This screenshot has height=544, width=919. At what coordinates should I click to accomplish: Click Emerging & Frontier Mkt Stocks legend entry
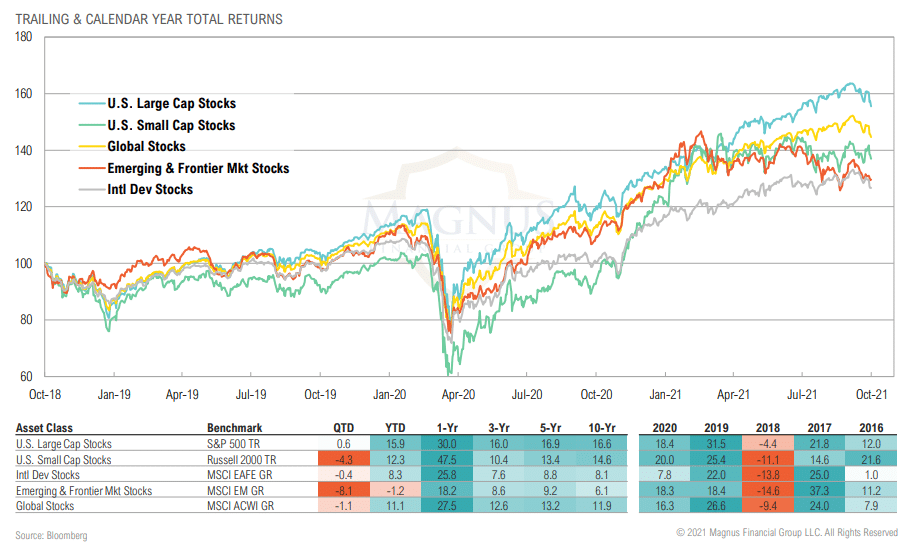click(x=184, y=168)
